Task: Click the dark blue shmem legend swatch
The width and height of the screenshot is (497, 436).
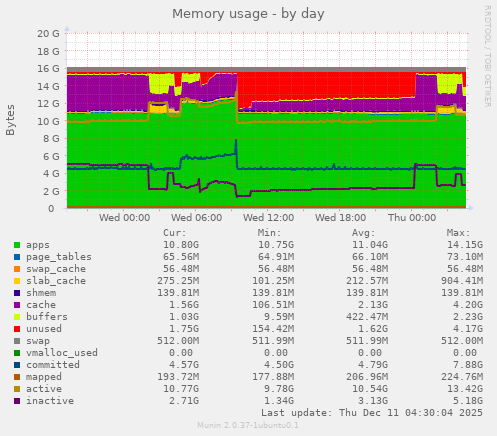Action: (17, 293)
